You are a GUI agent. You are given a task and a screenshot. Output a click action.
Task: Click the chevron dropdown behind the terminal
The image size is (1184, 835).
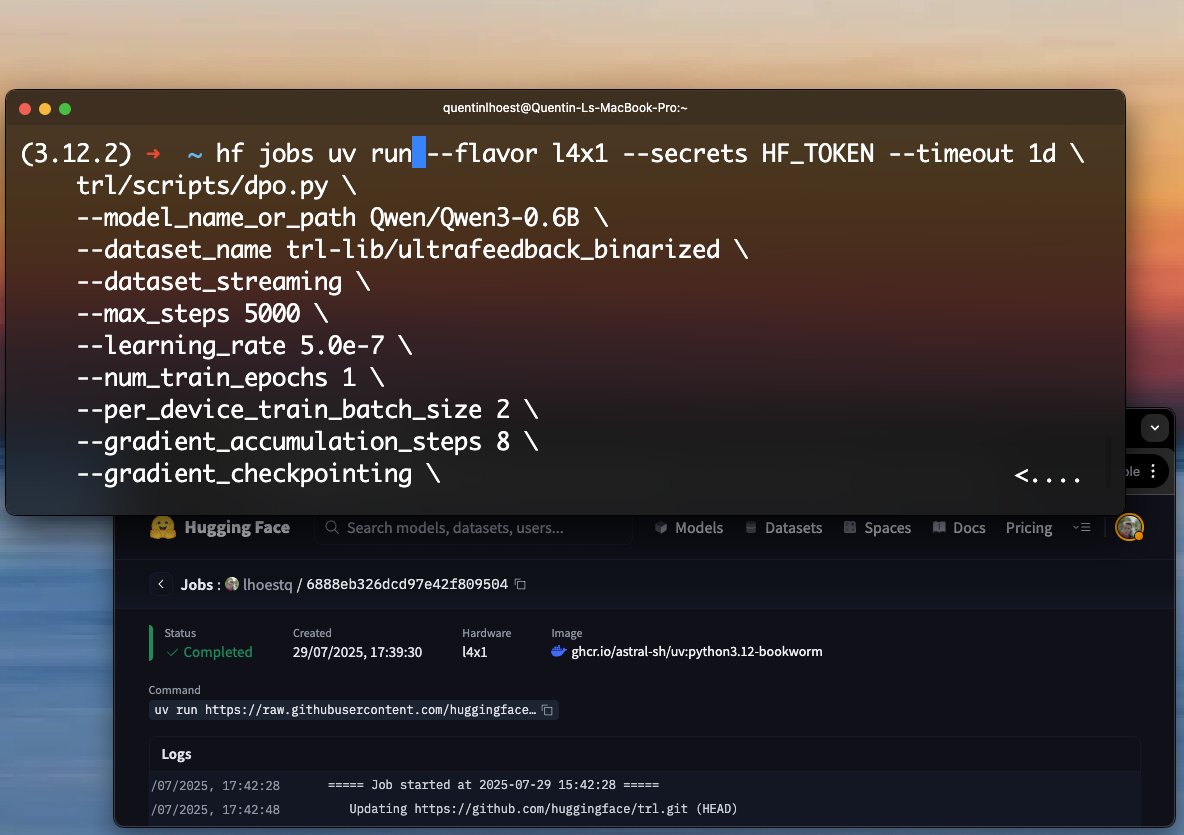click(x=1155, y=427)
